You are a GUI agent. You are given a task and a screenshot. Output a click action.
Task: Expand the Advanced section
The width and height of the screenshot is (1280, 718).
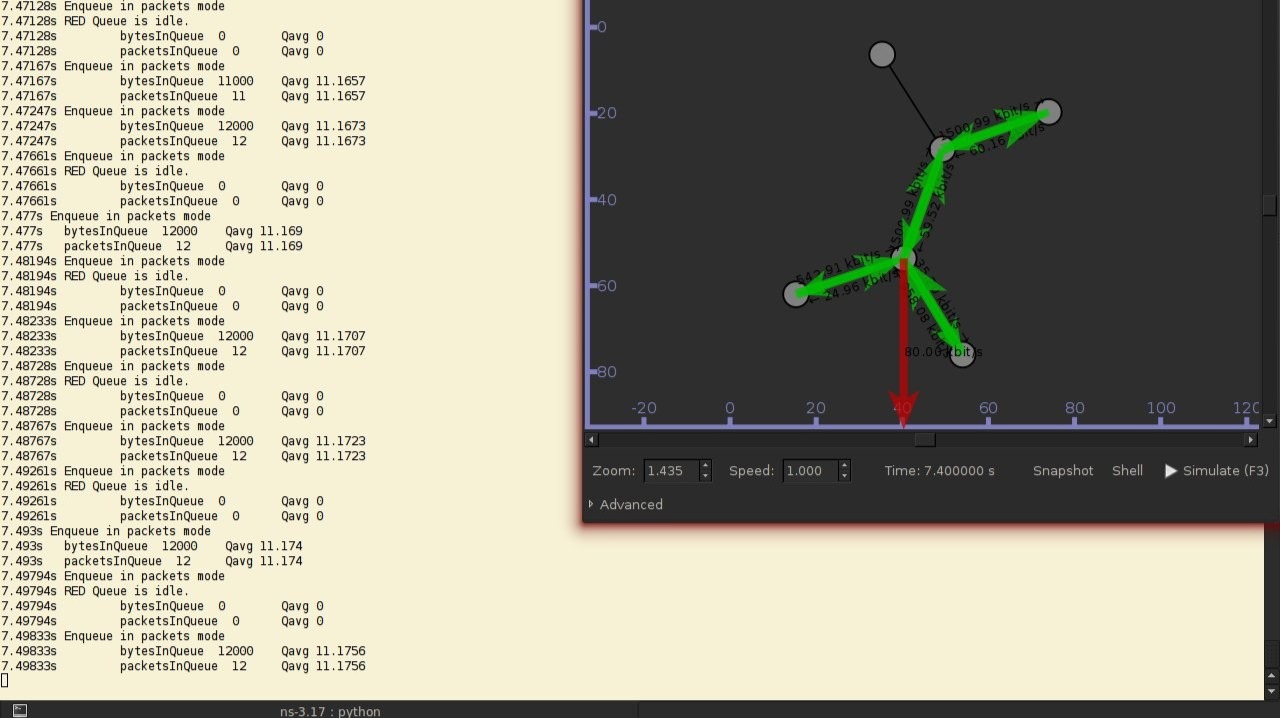pos(626,504)
